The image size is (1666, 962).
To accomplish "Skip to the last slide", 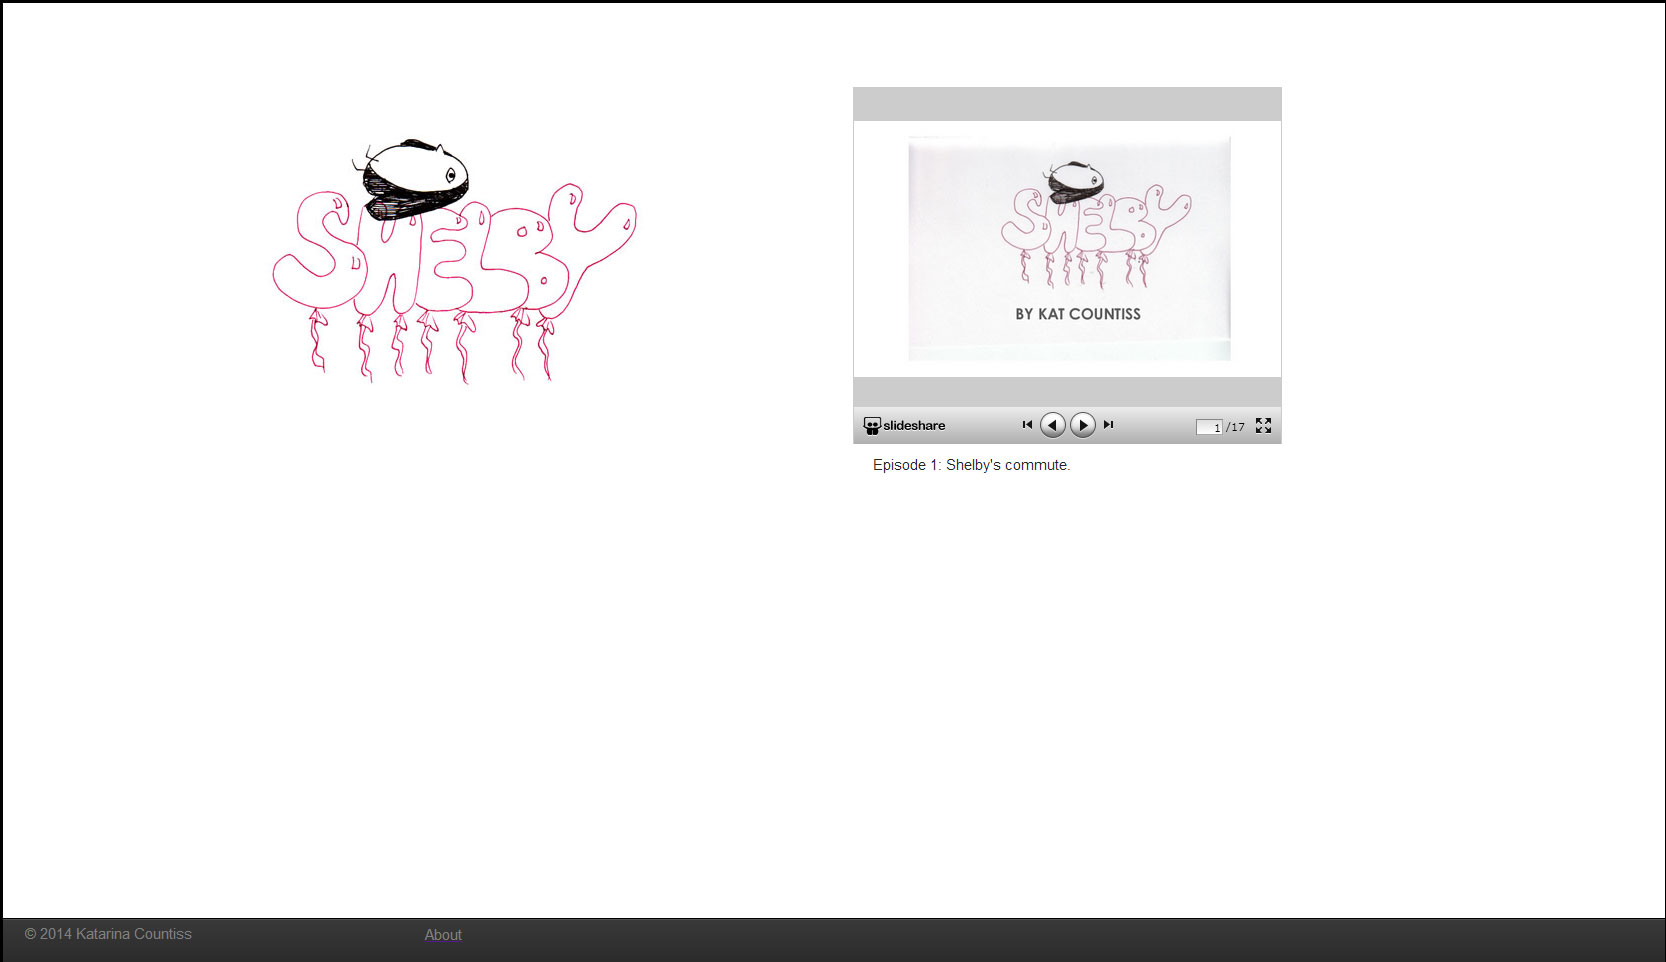I will [x=1108, y=425].
